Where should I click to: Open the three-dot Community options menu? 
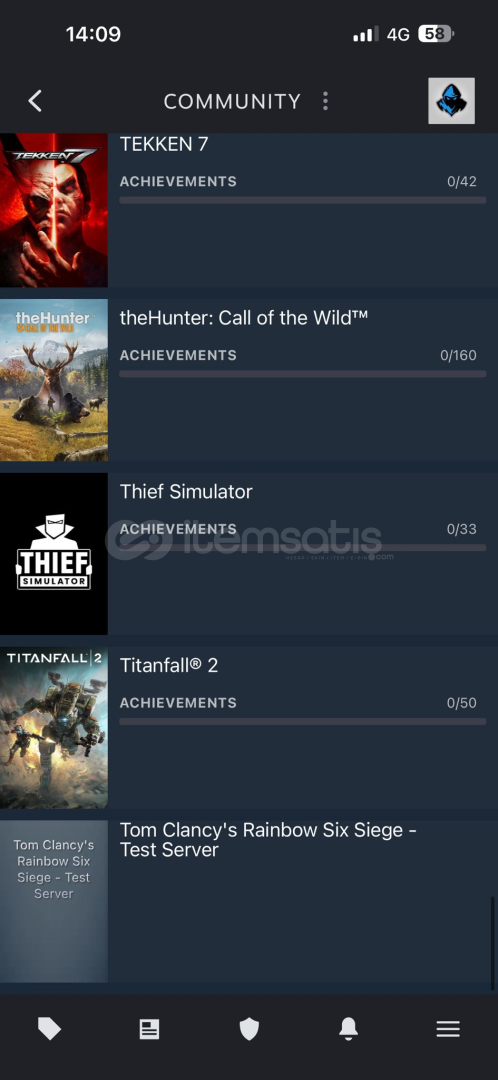coord(325,101)
